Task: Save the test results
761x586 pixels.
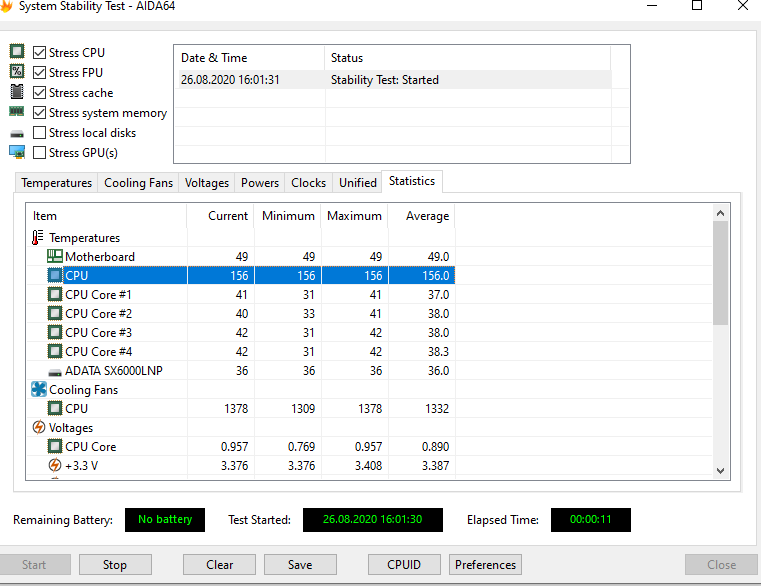Action: pyautogui.click(x=300, y=565)
